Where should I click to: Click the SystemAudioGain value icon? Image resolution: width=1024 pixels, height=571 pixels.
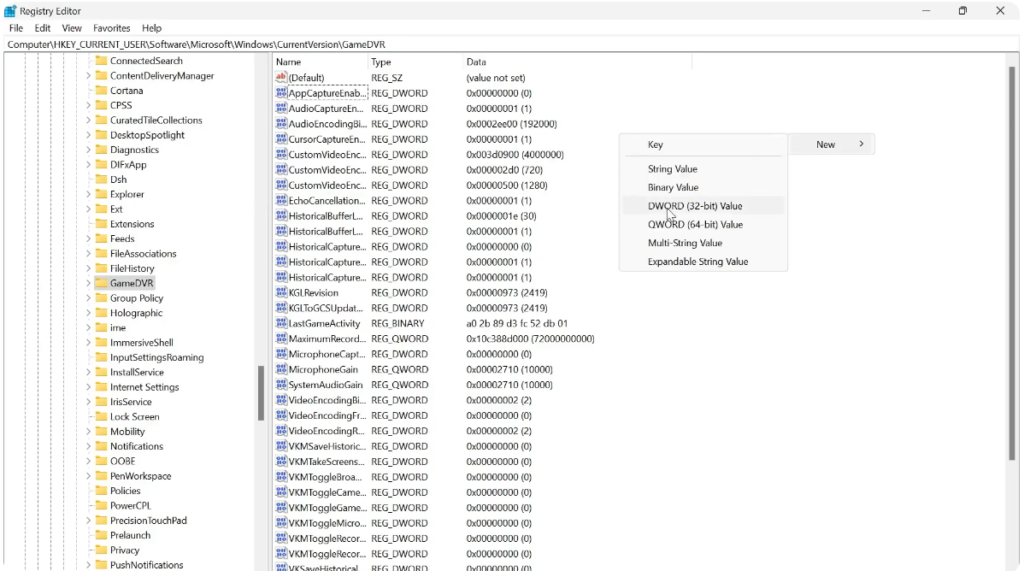pyautogui.click(x=281, y=385)
